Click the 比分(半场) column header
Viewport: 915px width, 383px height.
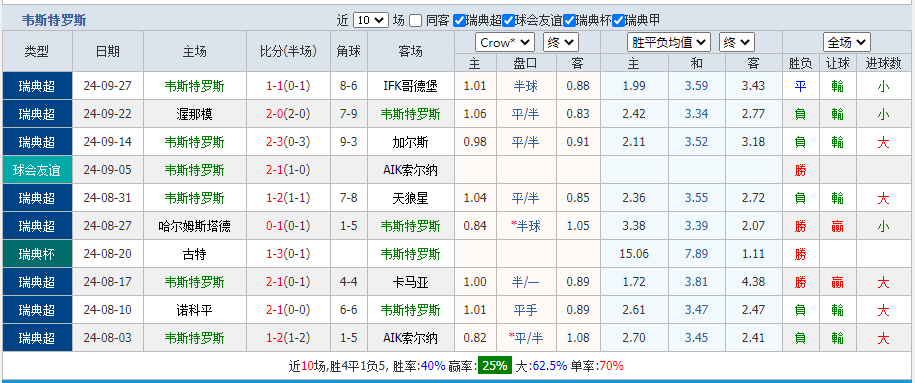pos(288,51)
